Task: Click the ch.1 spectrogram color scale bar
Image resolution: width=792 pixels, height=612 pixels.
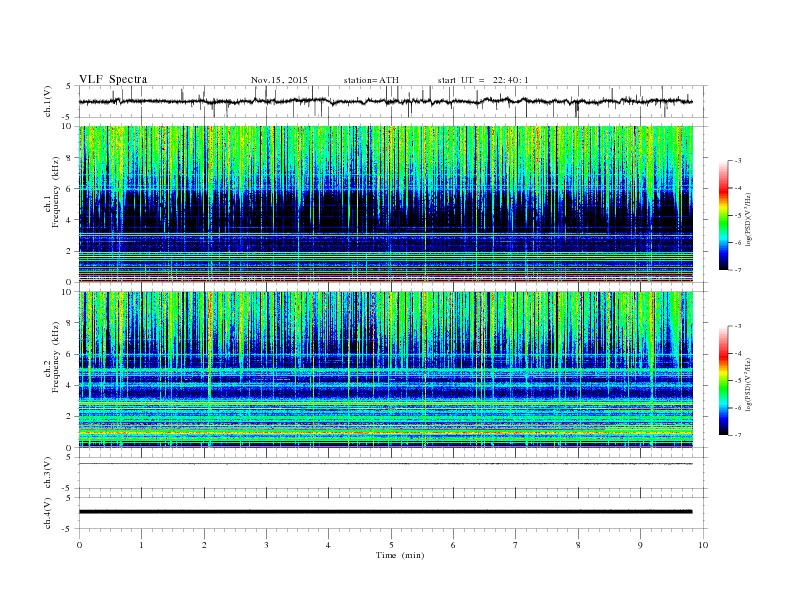Action: pyautogui.click(x=723, y=215)
